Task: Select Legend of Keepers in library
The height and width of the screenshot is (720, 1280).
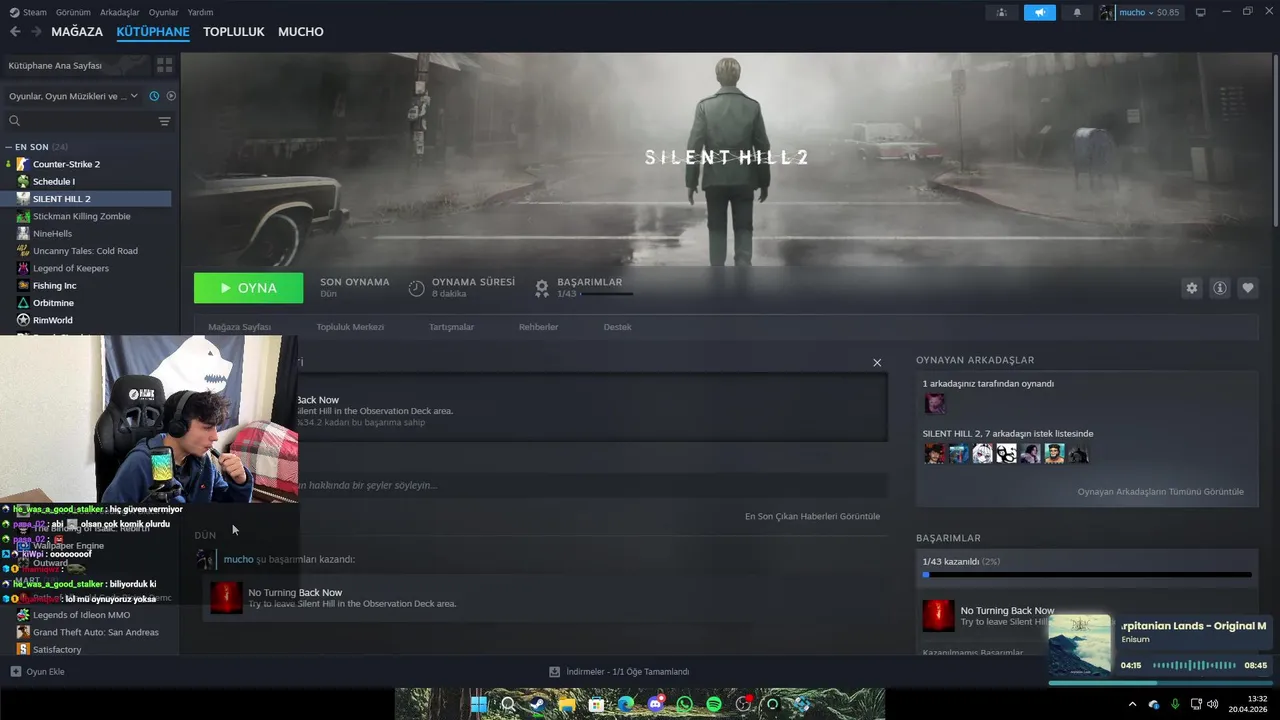Action: (x=71, y=268)
